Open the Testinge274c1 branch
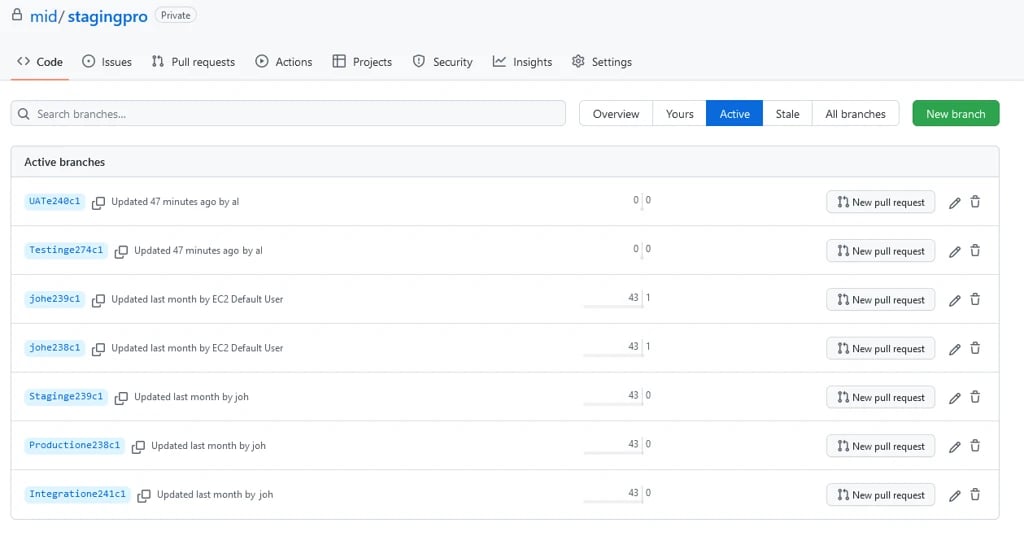 pyautogui.click(x=66, y=250)
